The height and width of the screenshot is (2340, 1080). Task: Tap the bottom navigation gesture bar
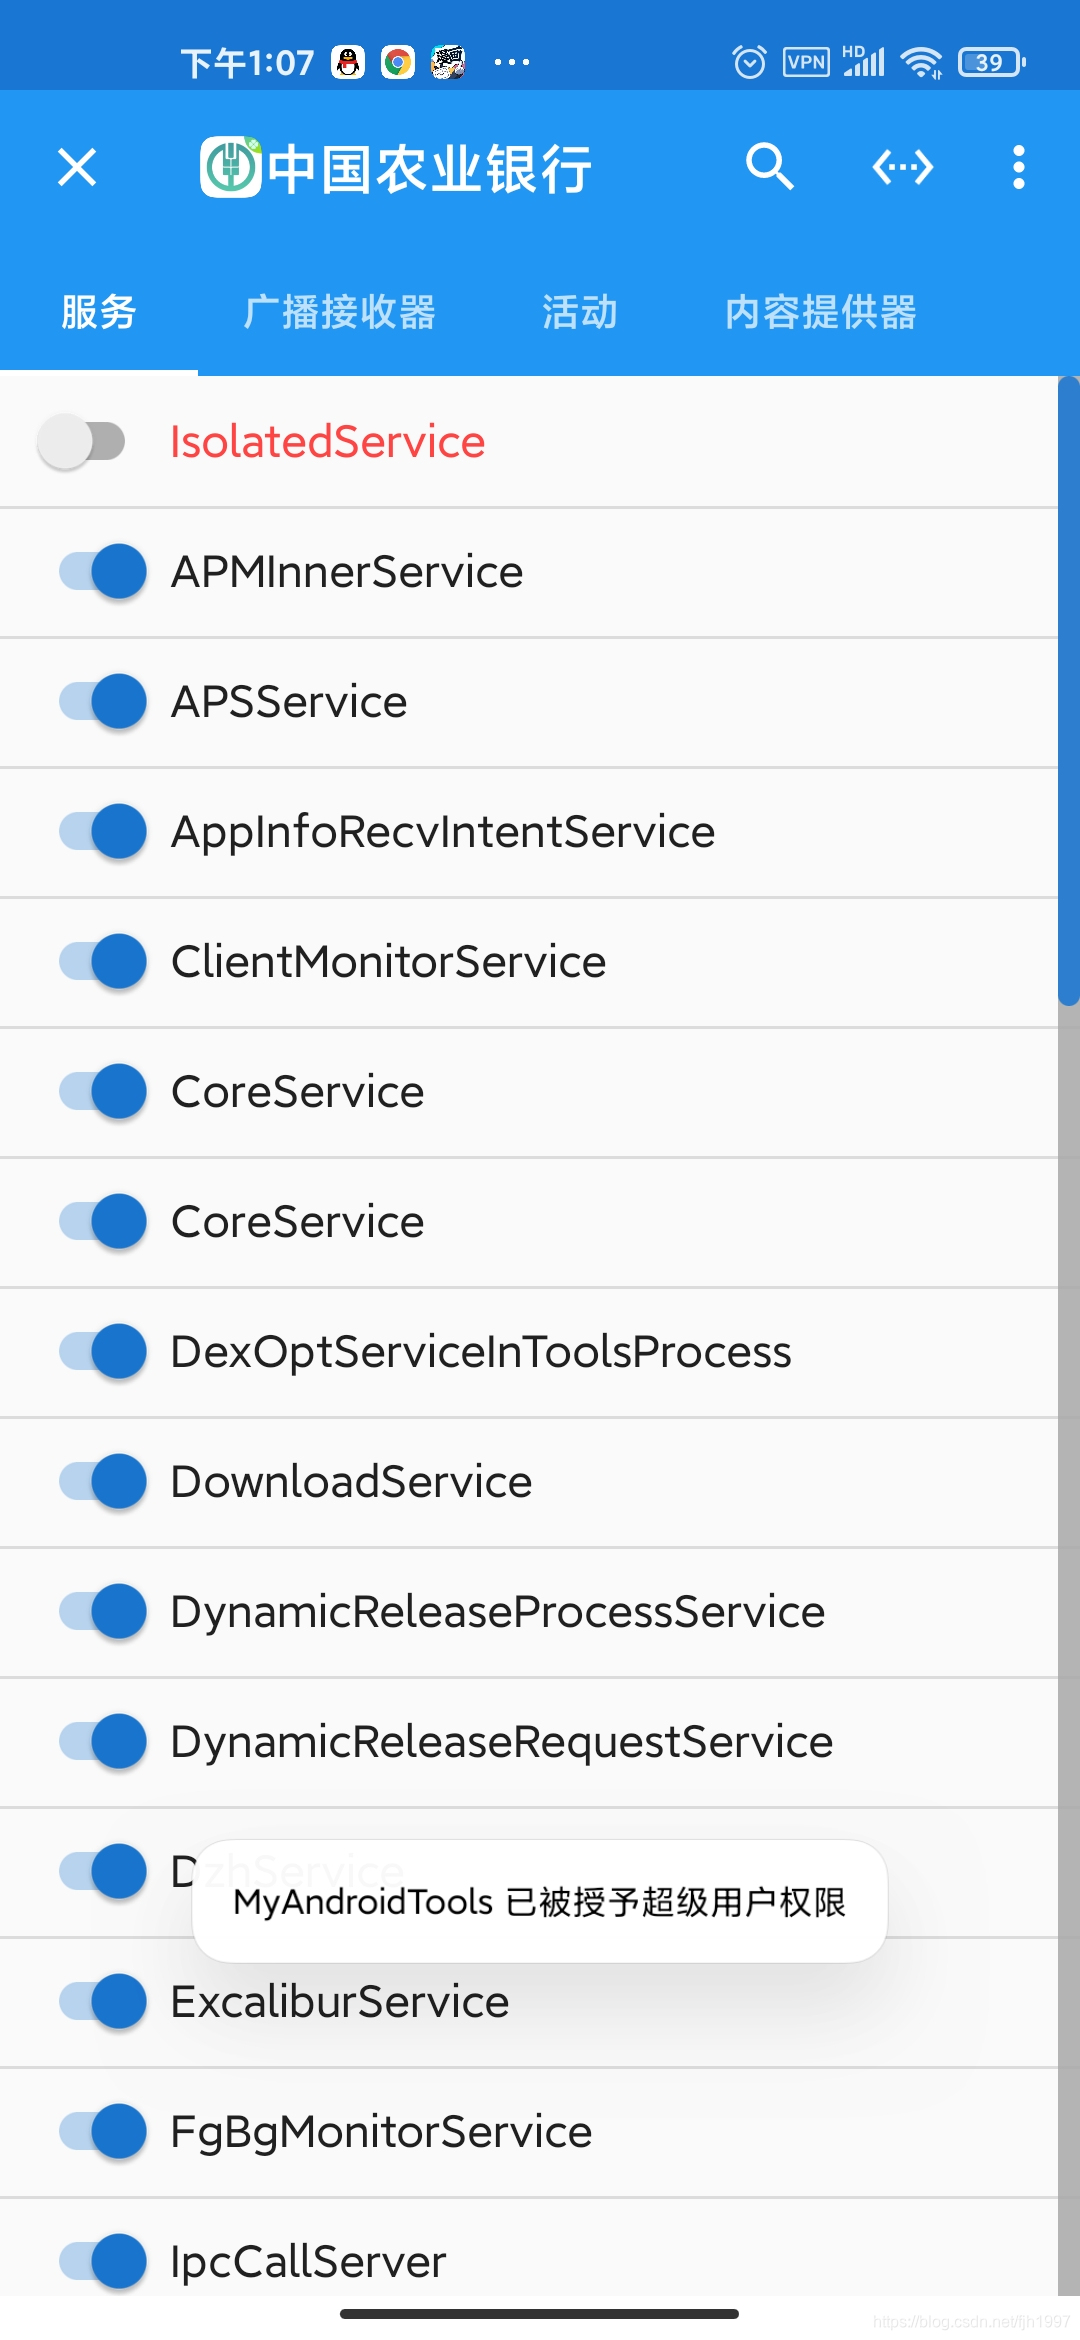[x=540, y=2313]
